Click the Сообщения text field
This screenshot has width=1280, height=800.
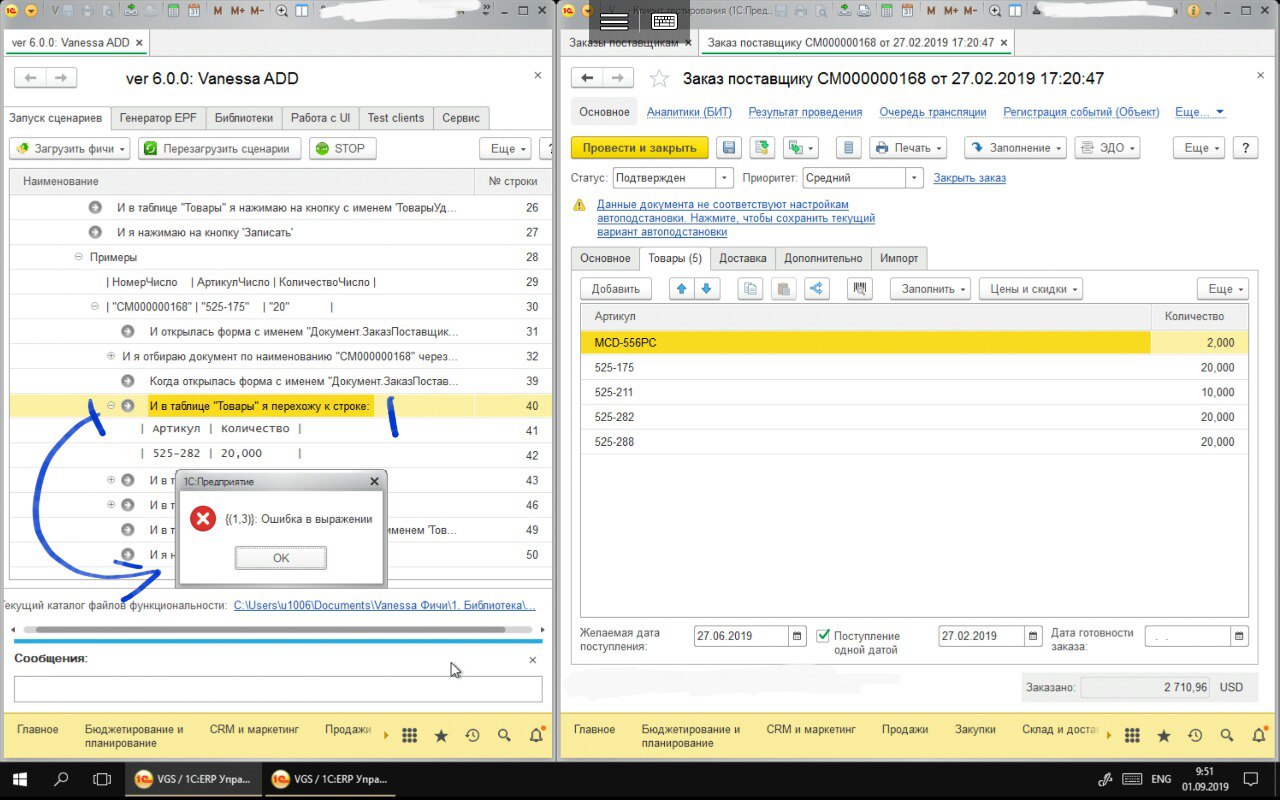click(x=278, y=688)
